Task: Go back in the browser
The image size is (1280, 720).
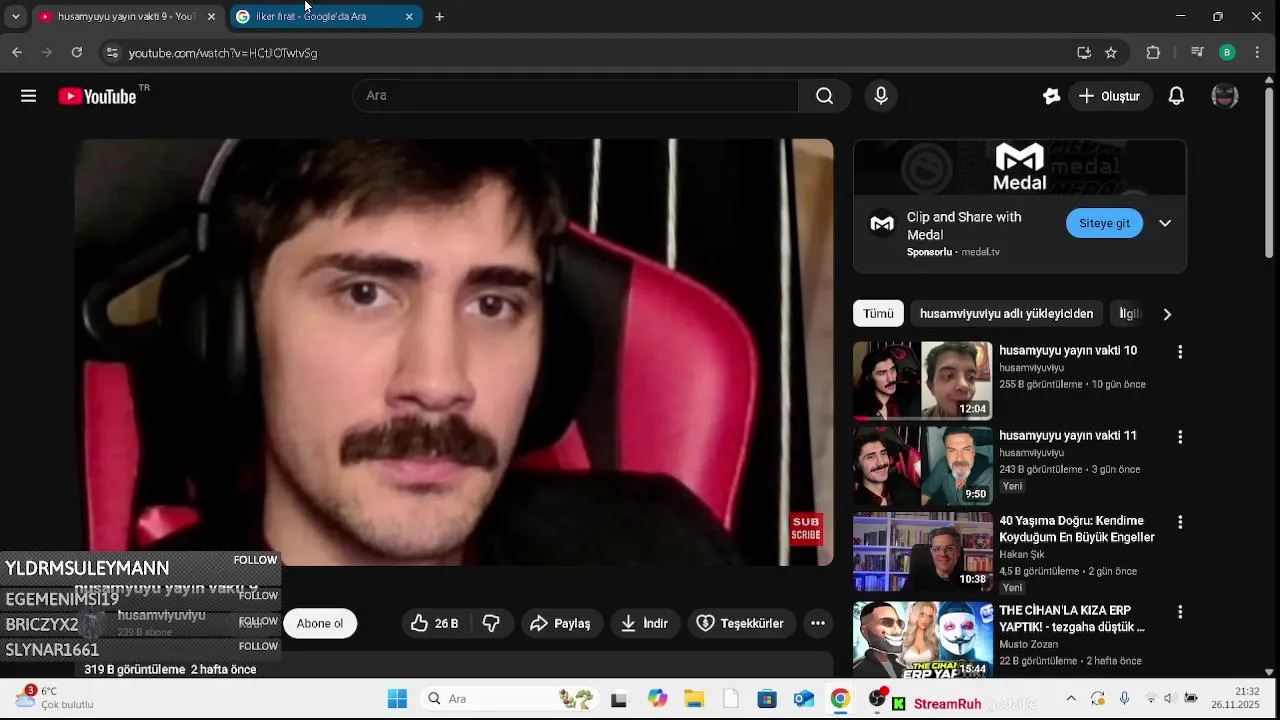Action: pos(17,52)
